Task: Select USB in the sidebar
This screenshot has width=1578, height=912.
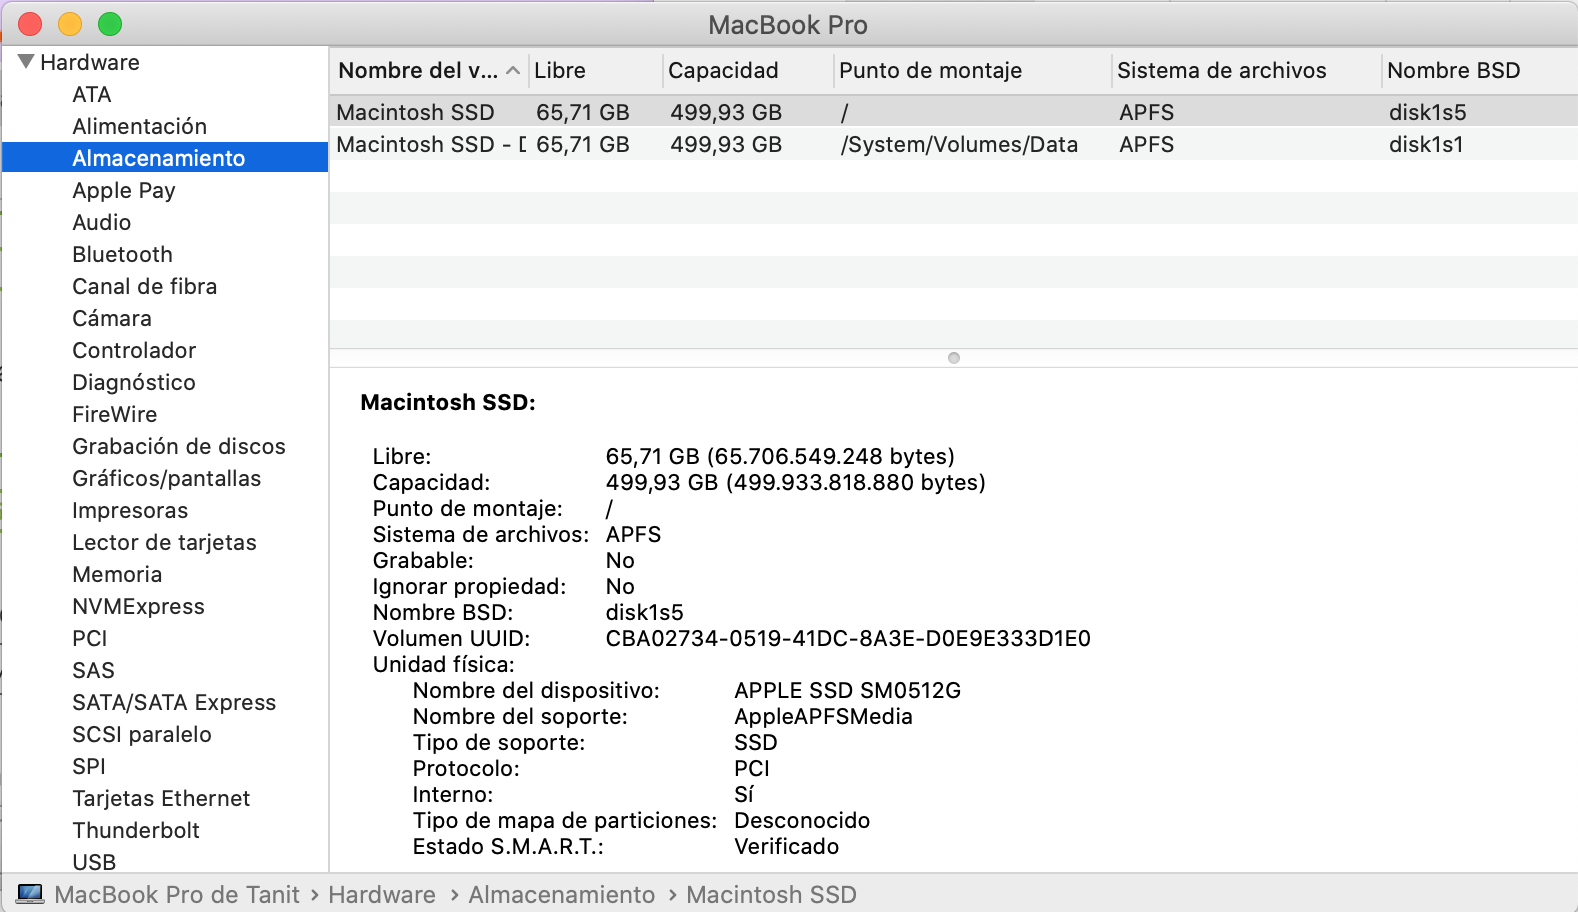Action: 94,862
